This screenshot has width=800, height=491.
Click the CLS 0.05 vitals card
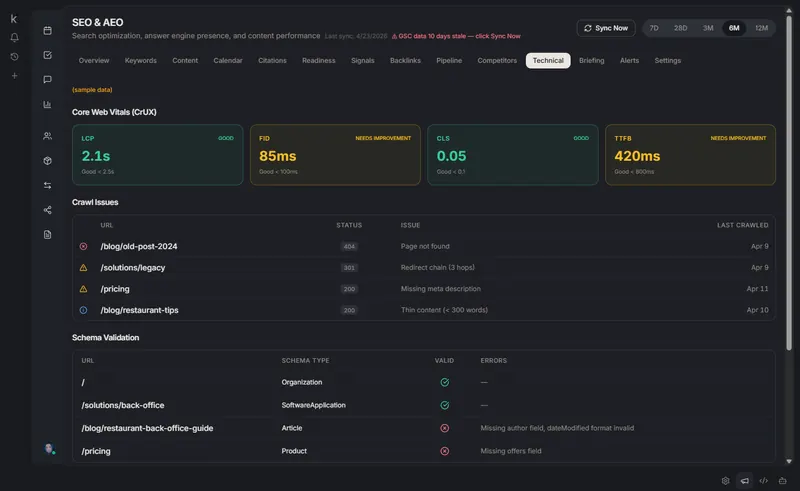pos(513,155)
